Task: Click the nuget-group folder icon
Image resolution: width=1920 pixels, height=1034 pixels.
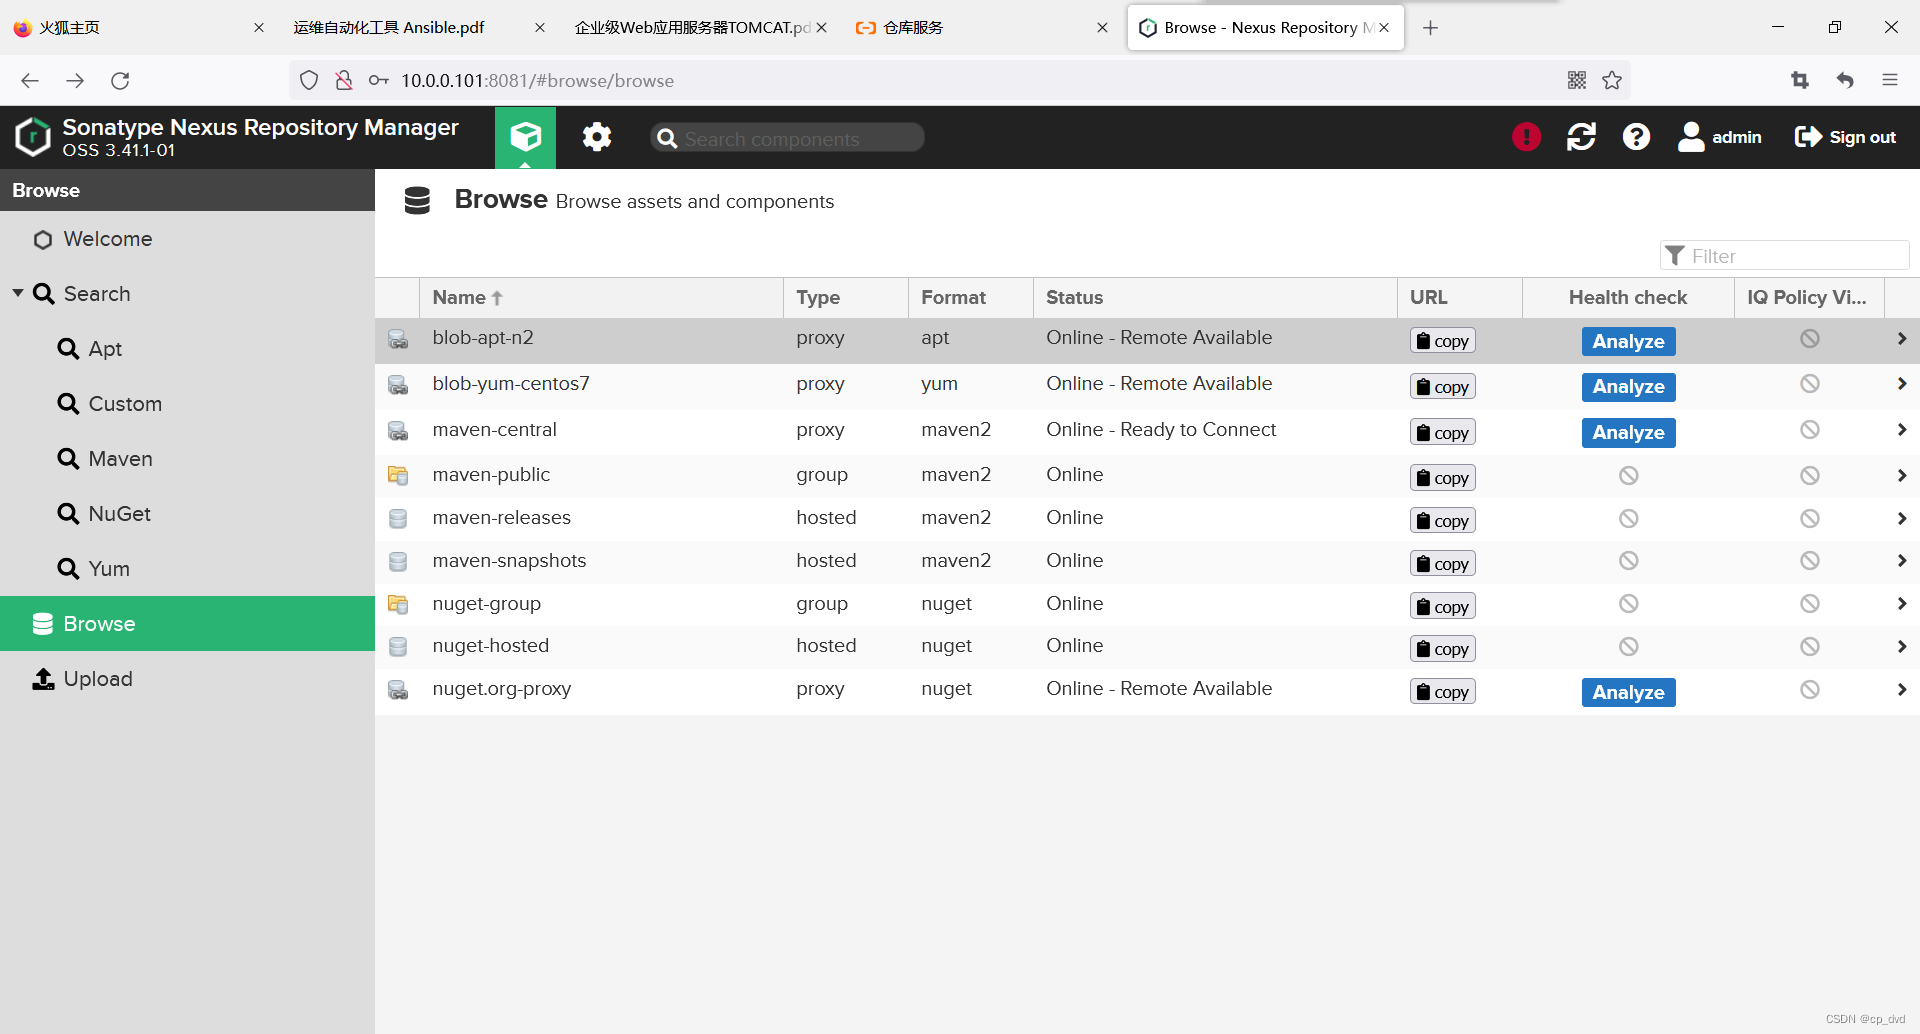Action: click(398, 604)
